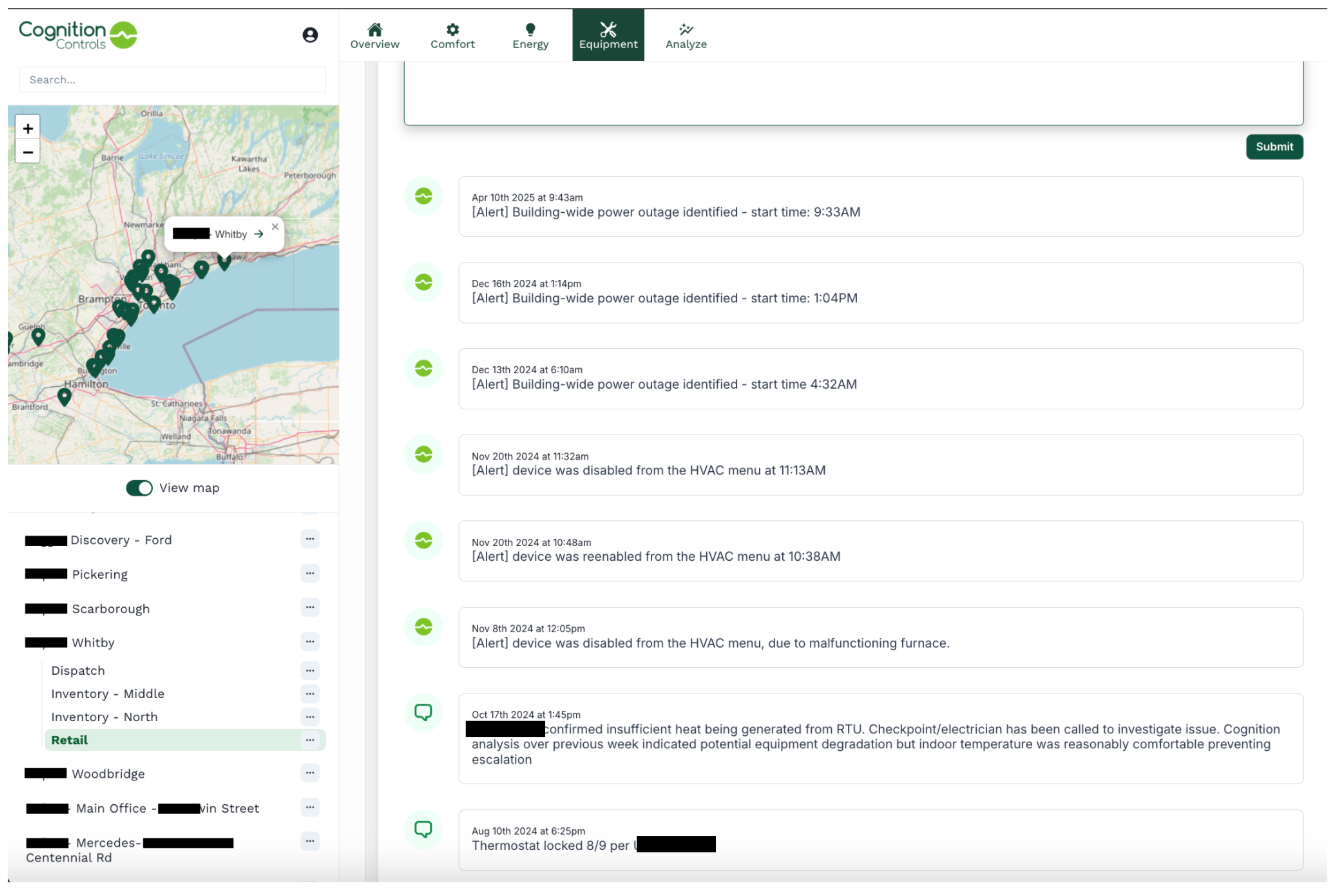This screenshot has width=1340, height=894.
Task: Click the Search input field
Action: click(172, 80)
